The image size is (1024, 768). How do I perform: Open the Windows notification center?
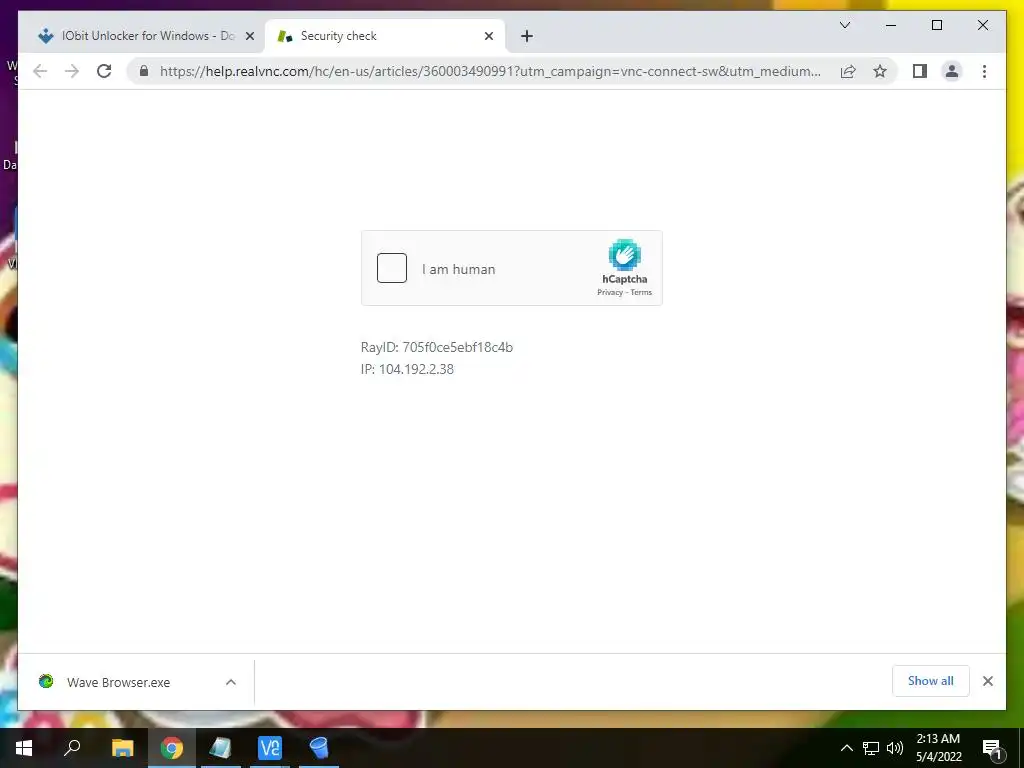pos(992,748)
